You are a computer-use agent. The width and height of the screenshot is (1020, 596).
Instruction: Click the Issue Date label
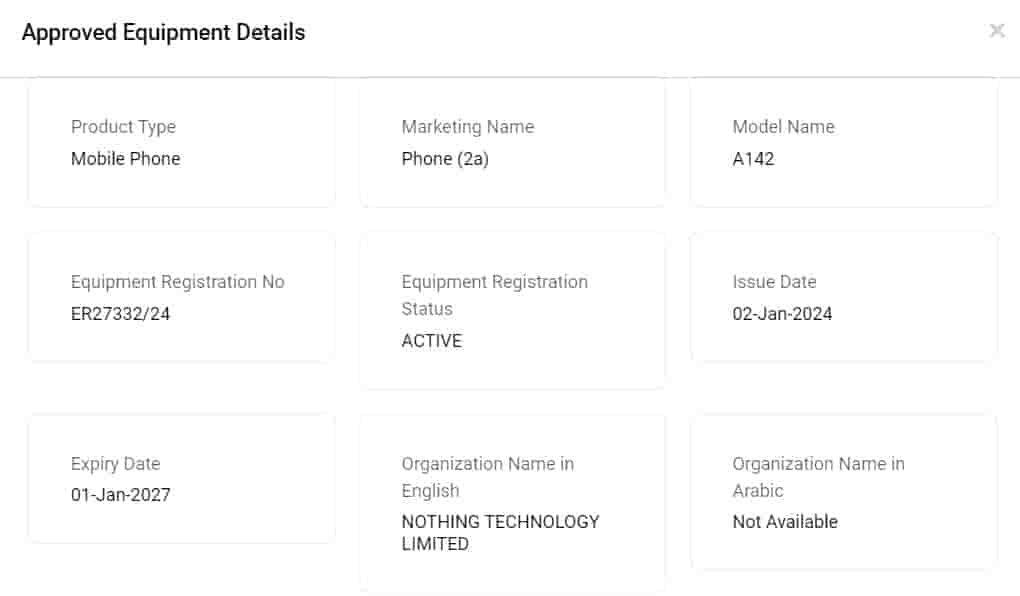[774, 282]
